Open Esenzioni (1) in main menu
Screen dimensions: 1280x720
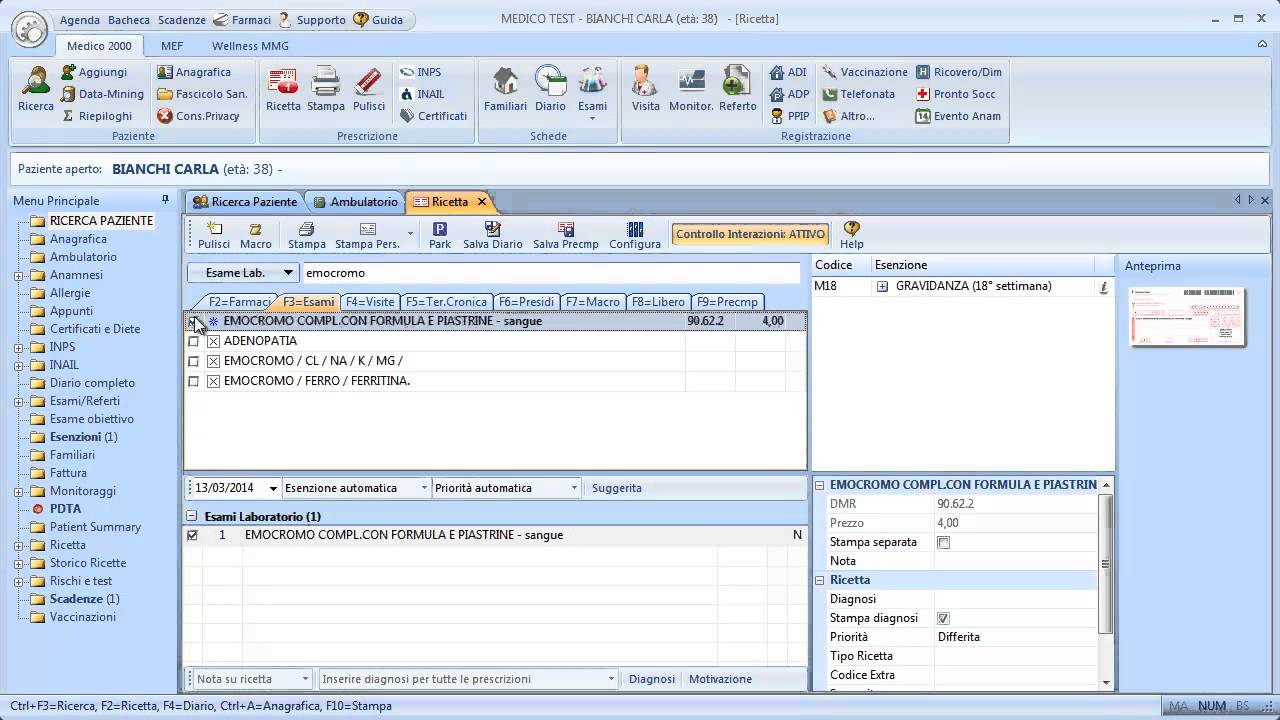83,437
